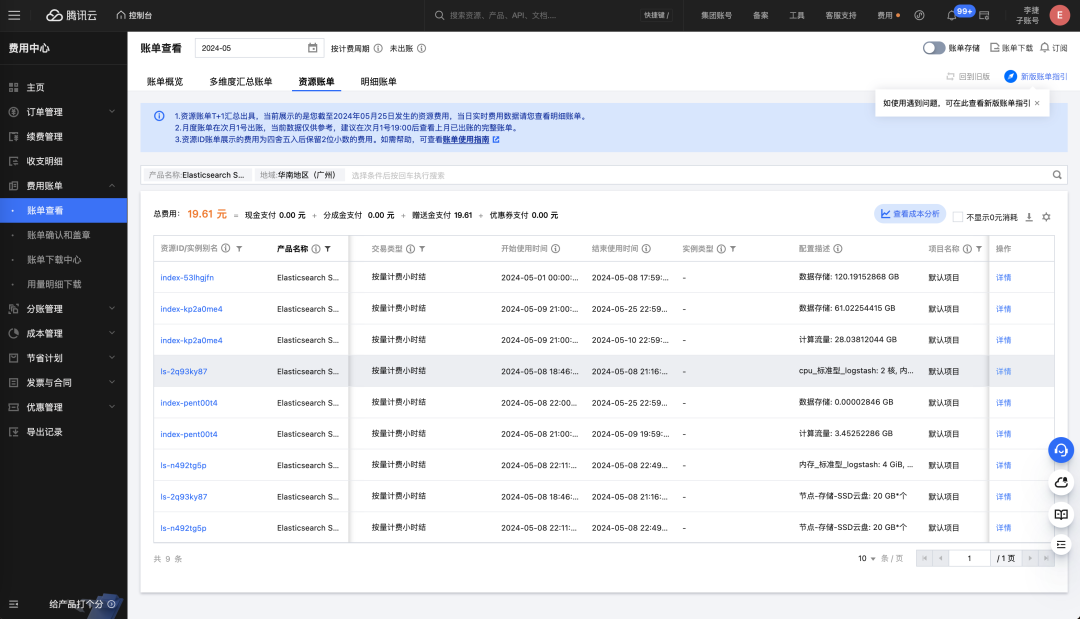1080x619 pixels.
Task: Open resource link index-53lhgjfn
Action: click(187, 277)
